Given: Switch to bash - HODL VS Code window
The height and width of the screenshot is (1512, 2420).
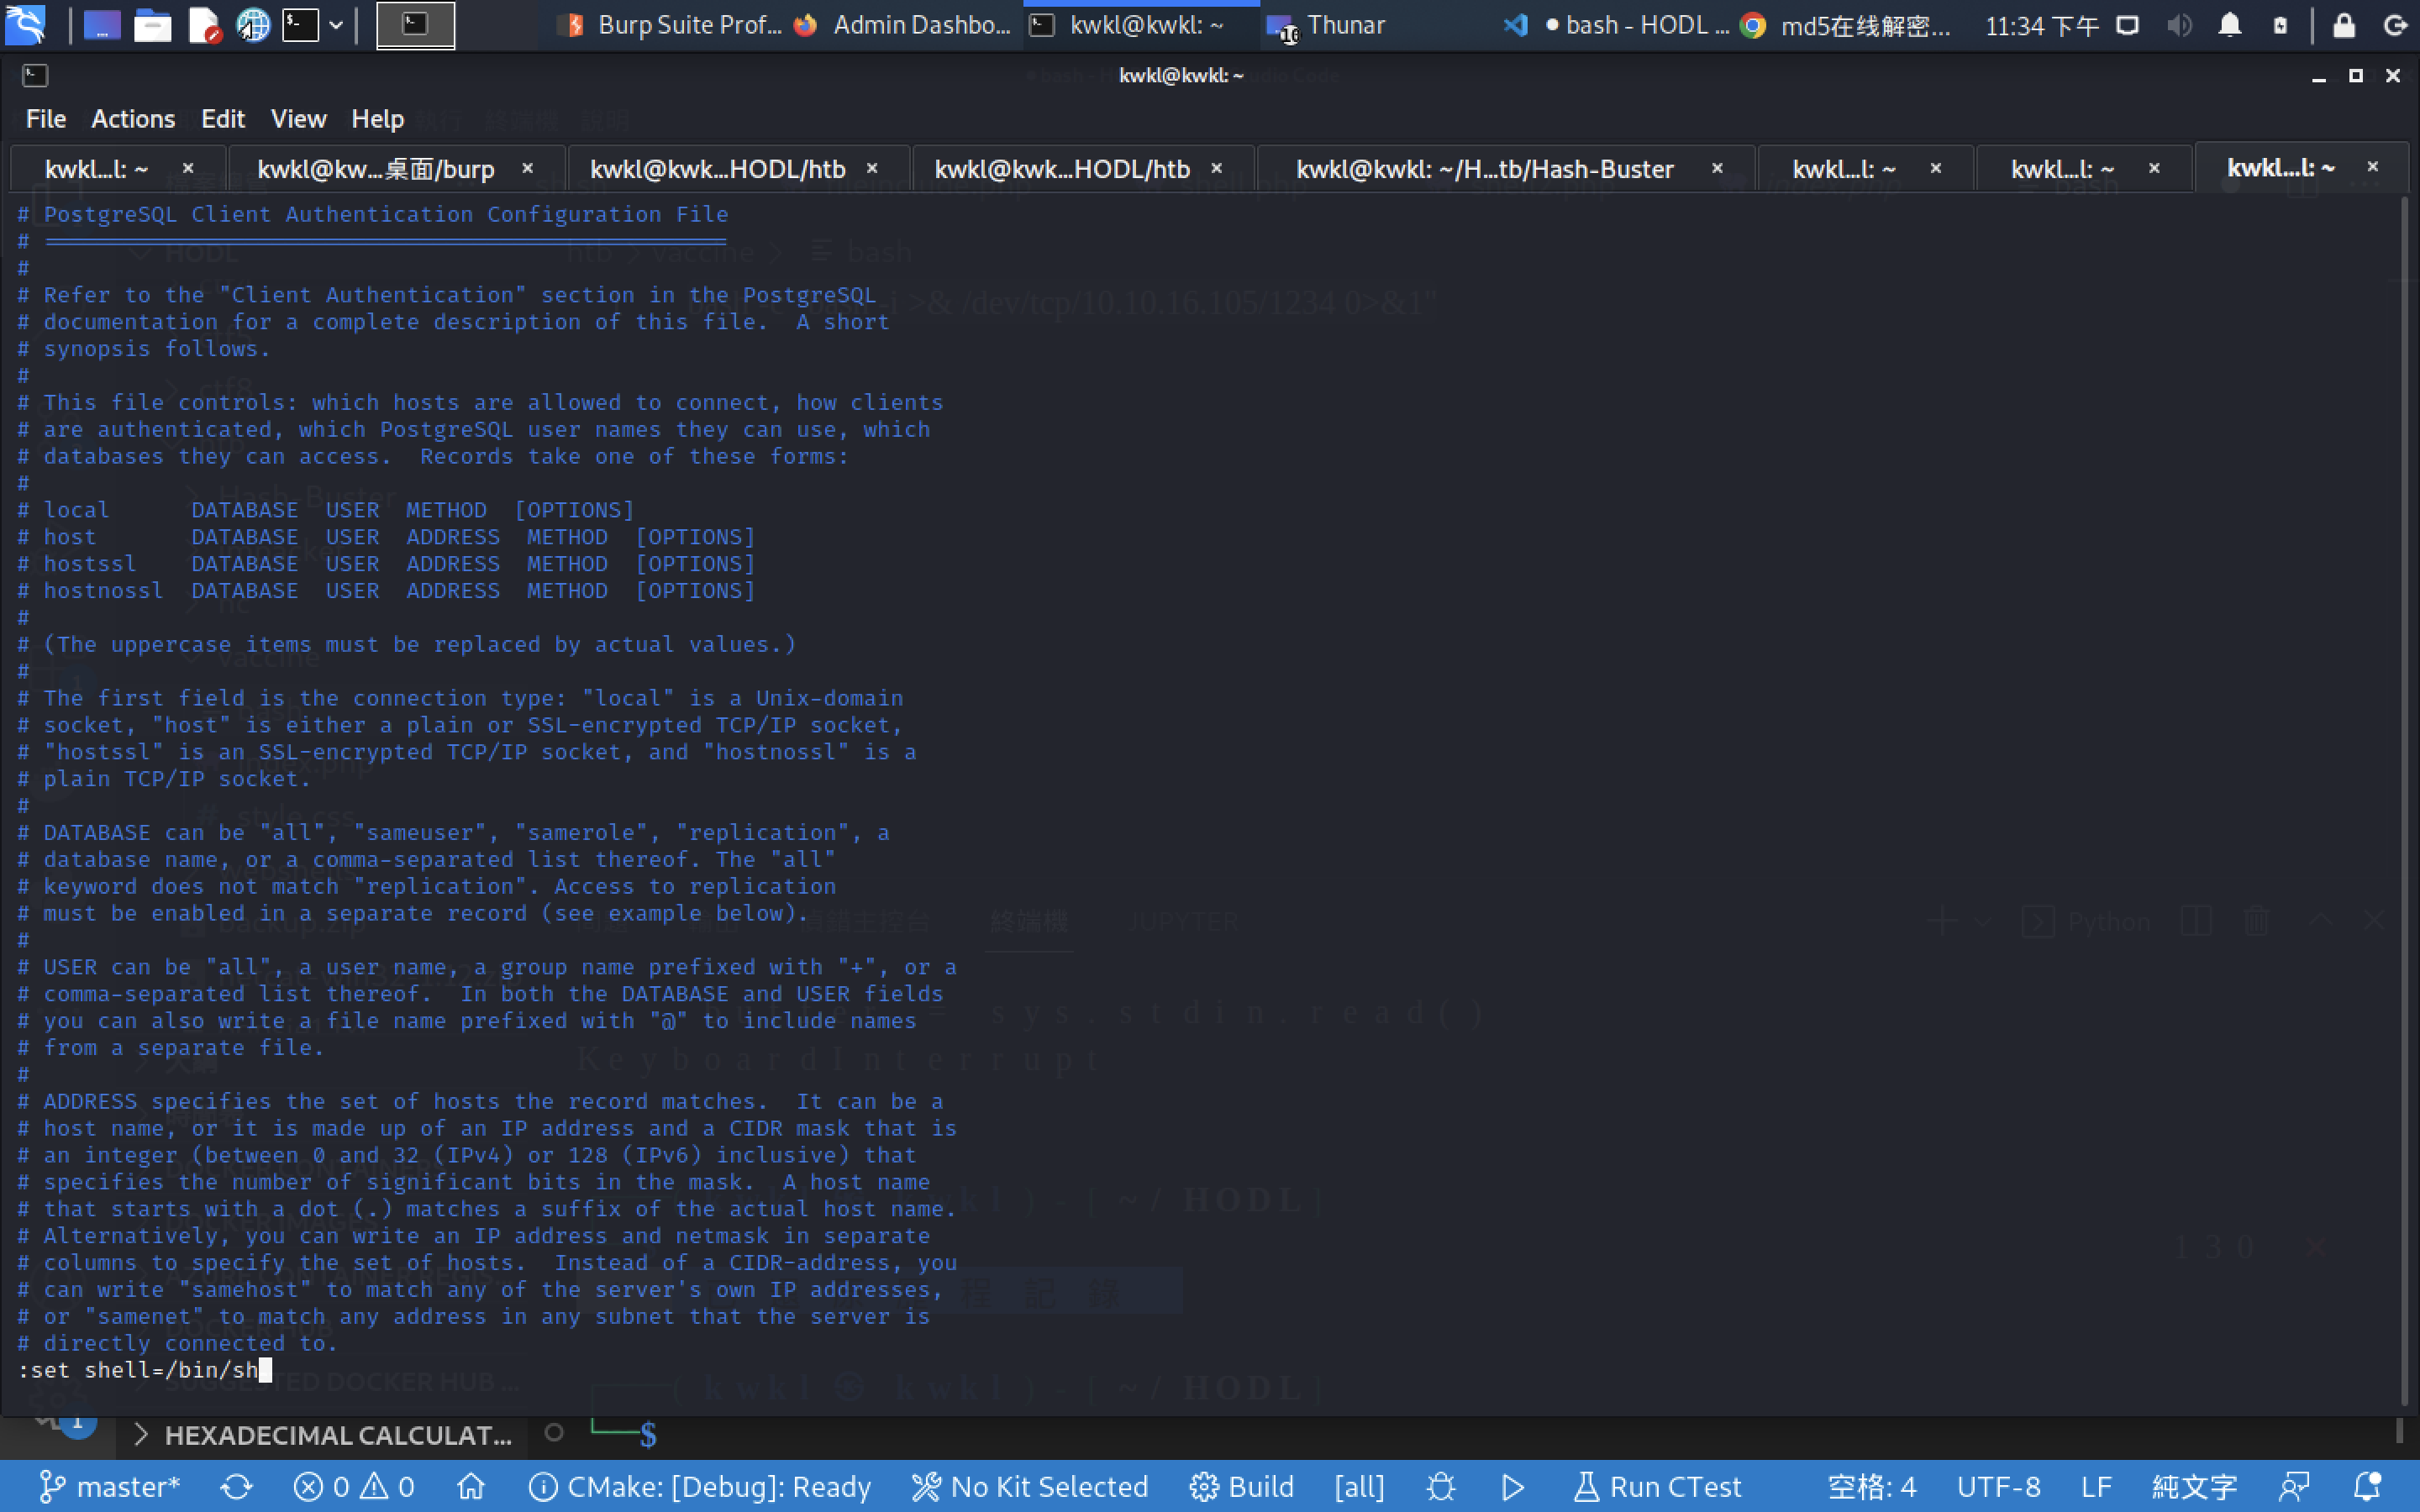Looking at the screenshot, I should coord(1616,25).
